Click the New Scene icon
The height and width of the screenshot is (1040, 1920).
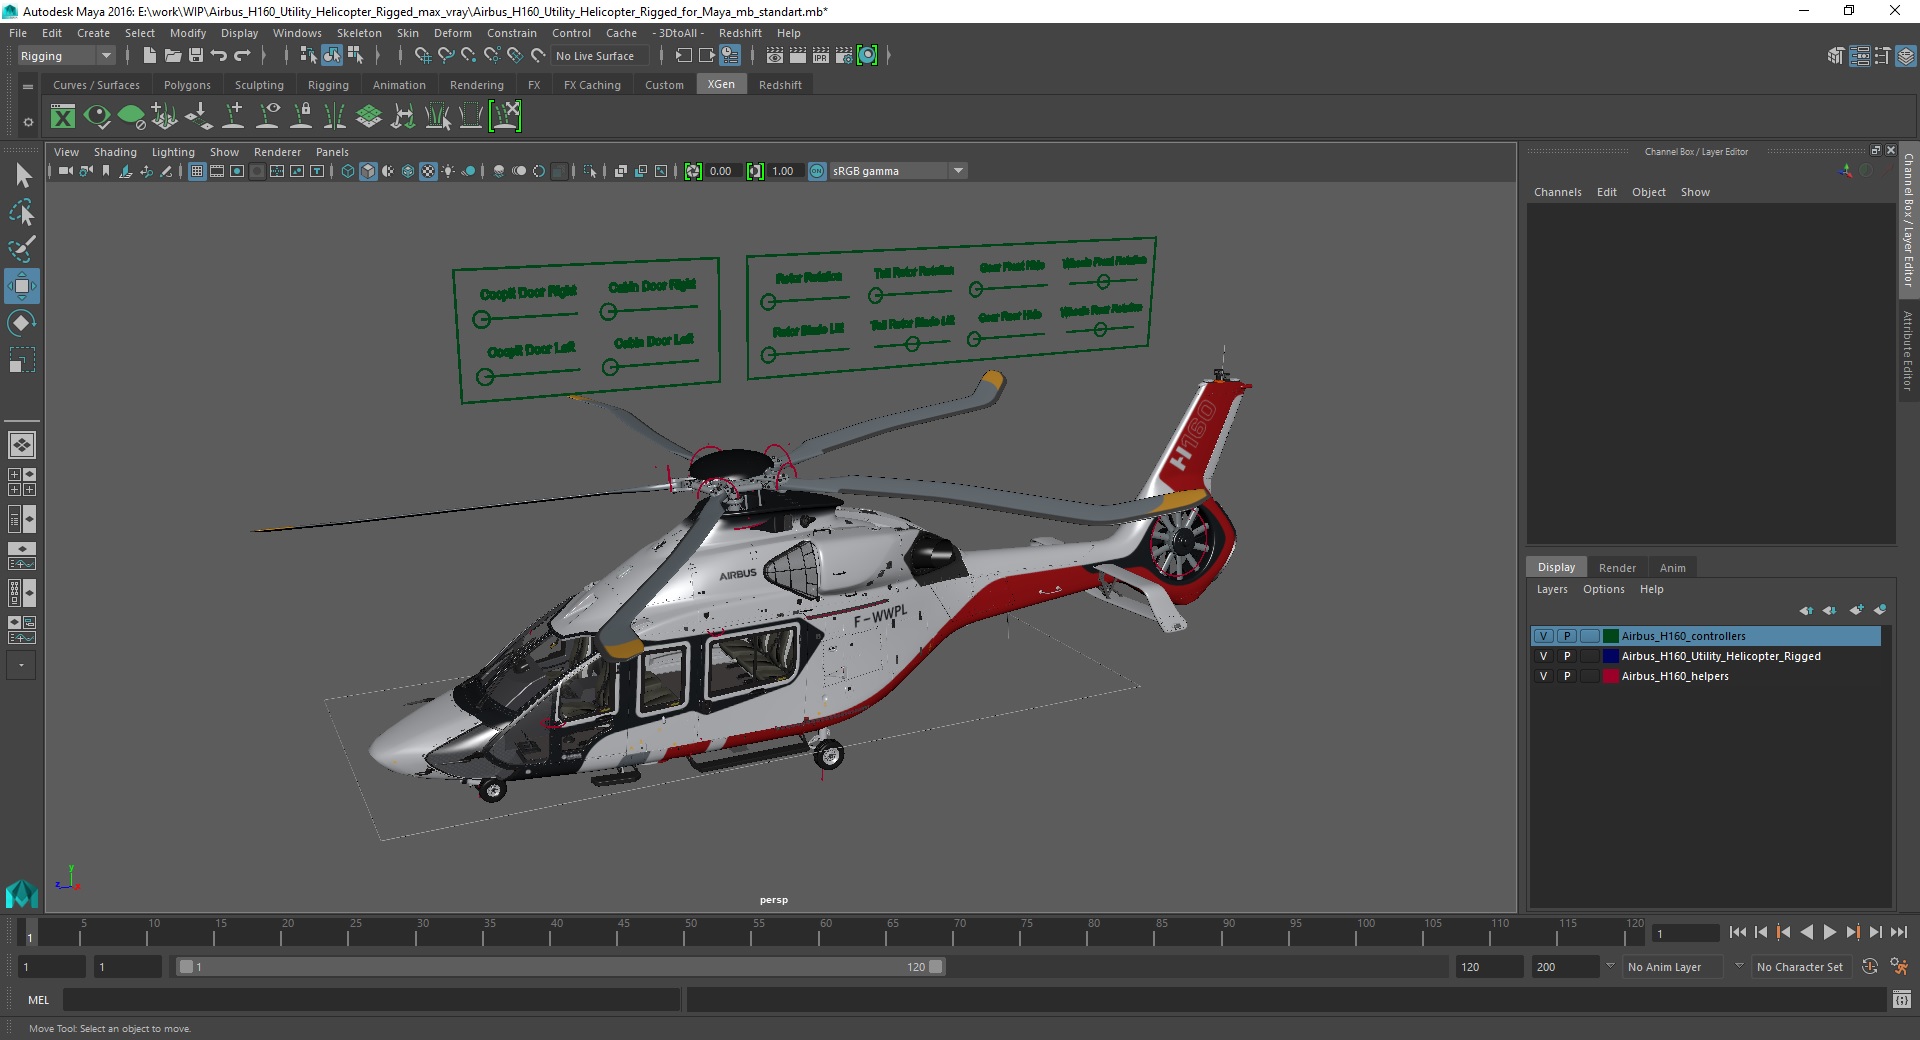pyautogui.click(x=149, y=56)
